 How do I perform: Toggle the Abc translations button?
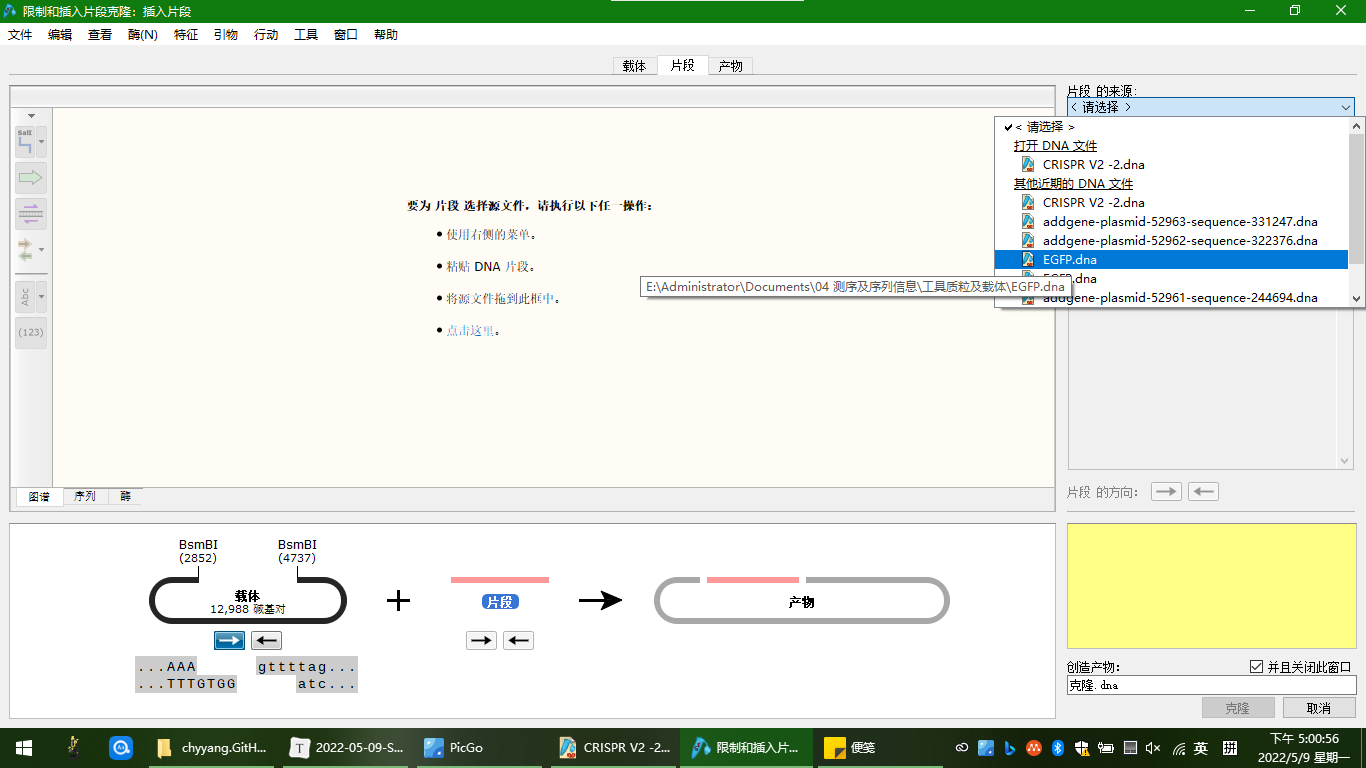pos(25,297)
